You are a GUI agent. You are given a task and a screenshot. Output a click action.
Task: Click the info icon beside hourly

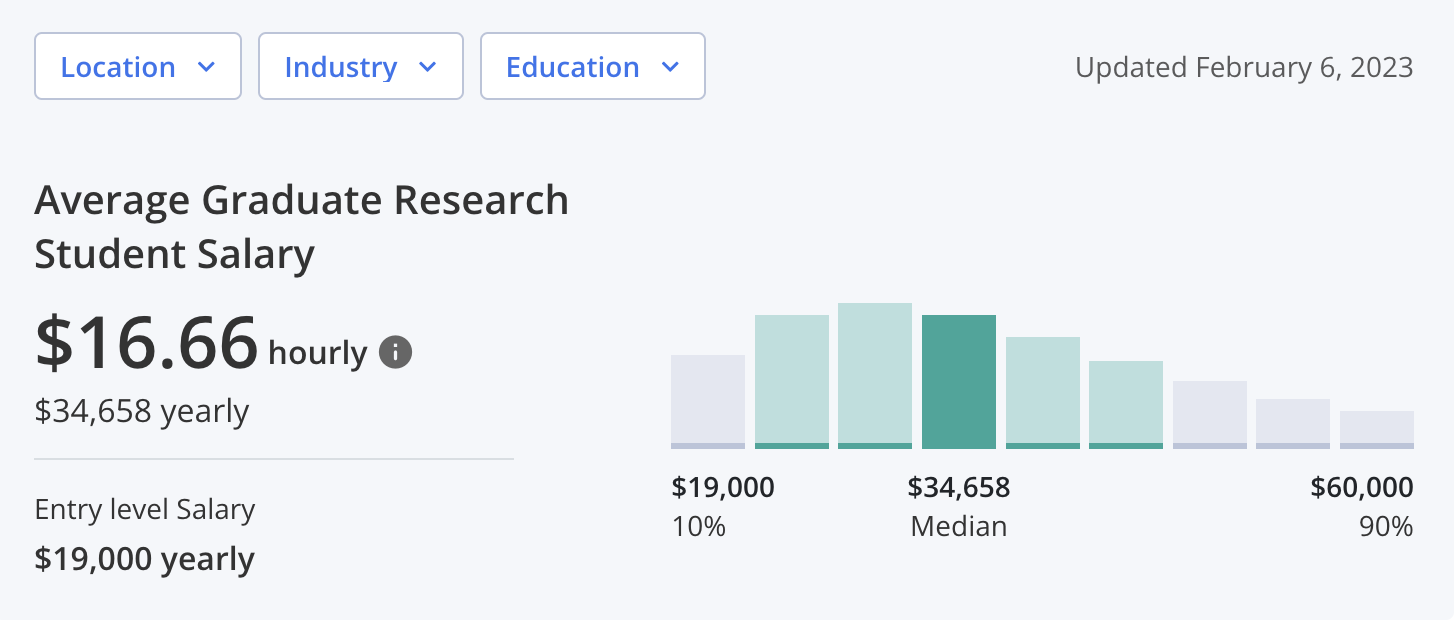[395, 353]
